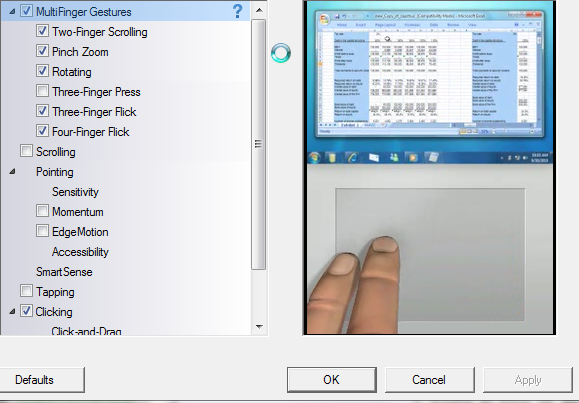
Task: Click the scrollbar down arrow
Action: click(x=259, y=327)
